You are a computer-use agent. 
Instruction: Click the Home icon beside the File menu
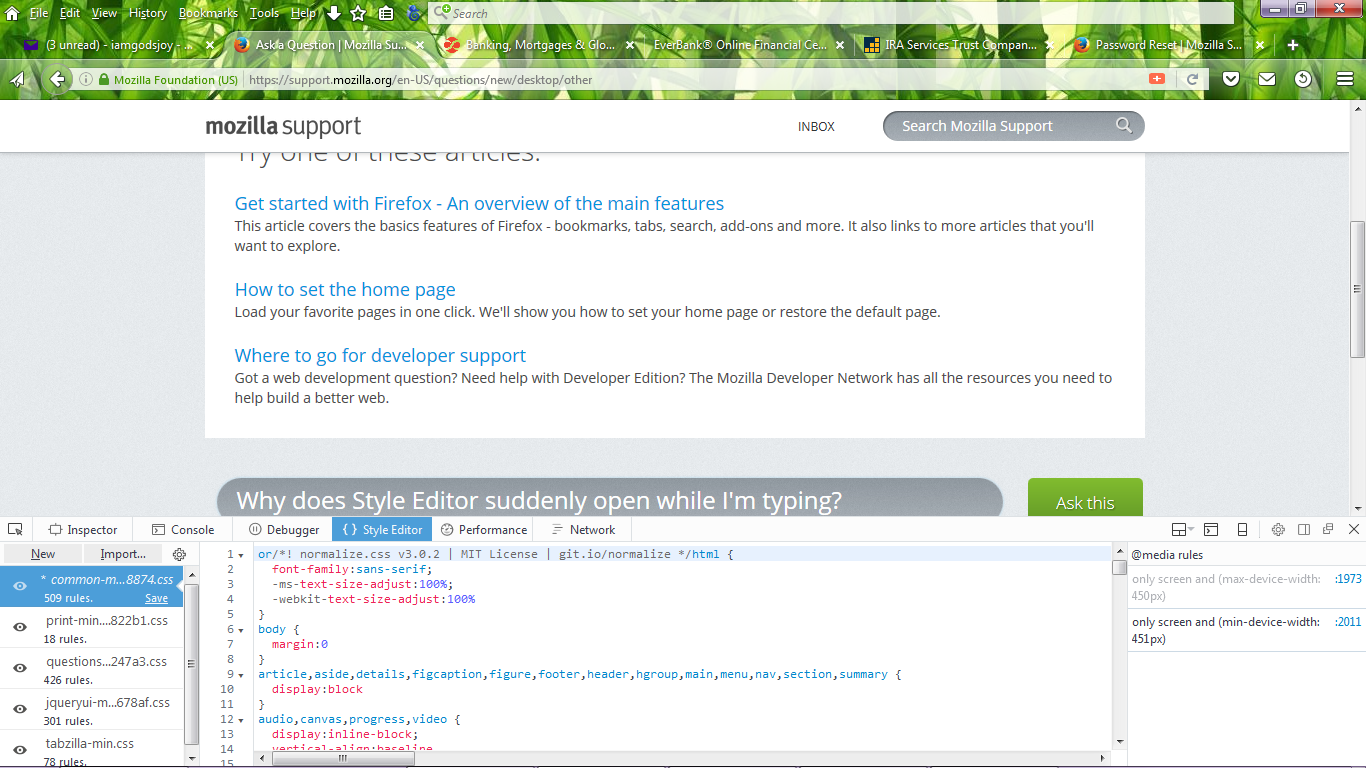tap(12, 13)
